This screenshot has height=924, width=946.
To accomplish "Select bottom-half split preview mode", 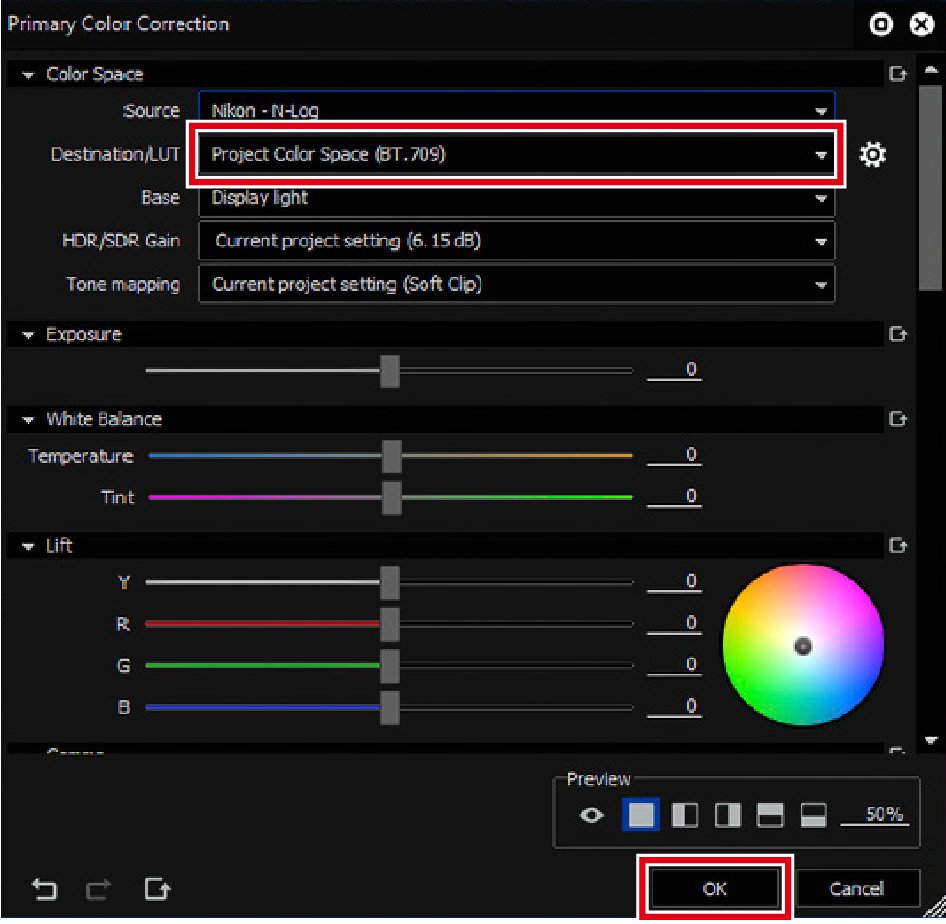I will pyautogui.click(x=813, y=815).
